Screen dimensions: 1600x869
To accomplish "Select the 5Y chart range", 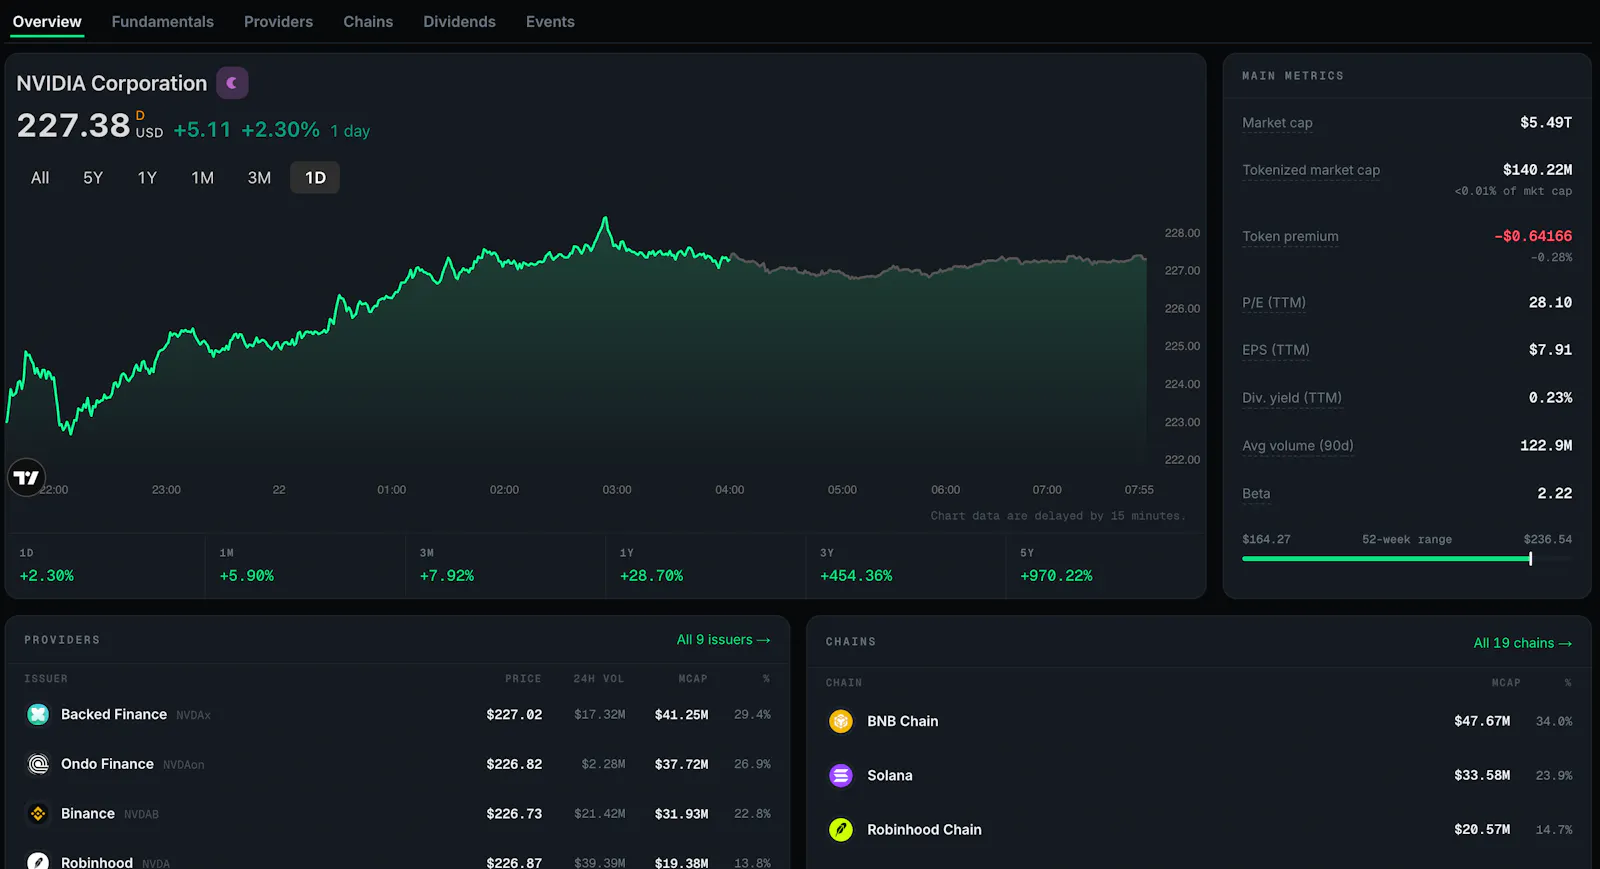I will tap(93, 178).
